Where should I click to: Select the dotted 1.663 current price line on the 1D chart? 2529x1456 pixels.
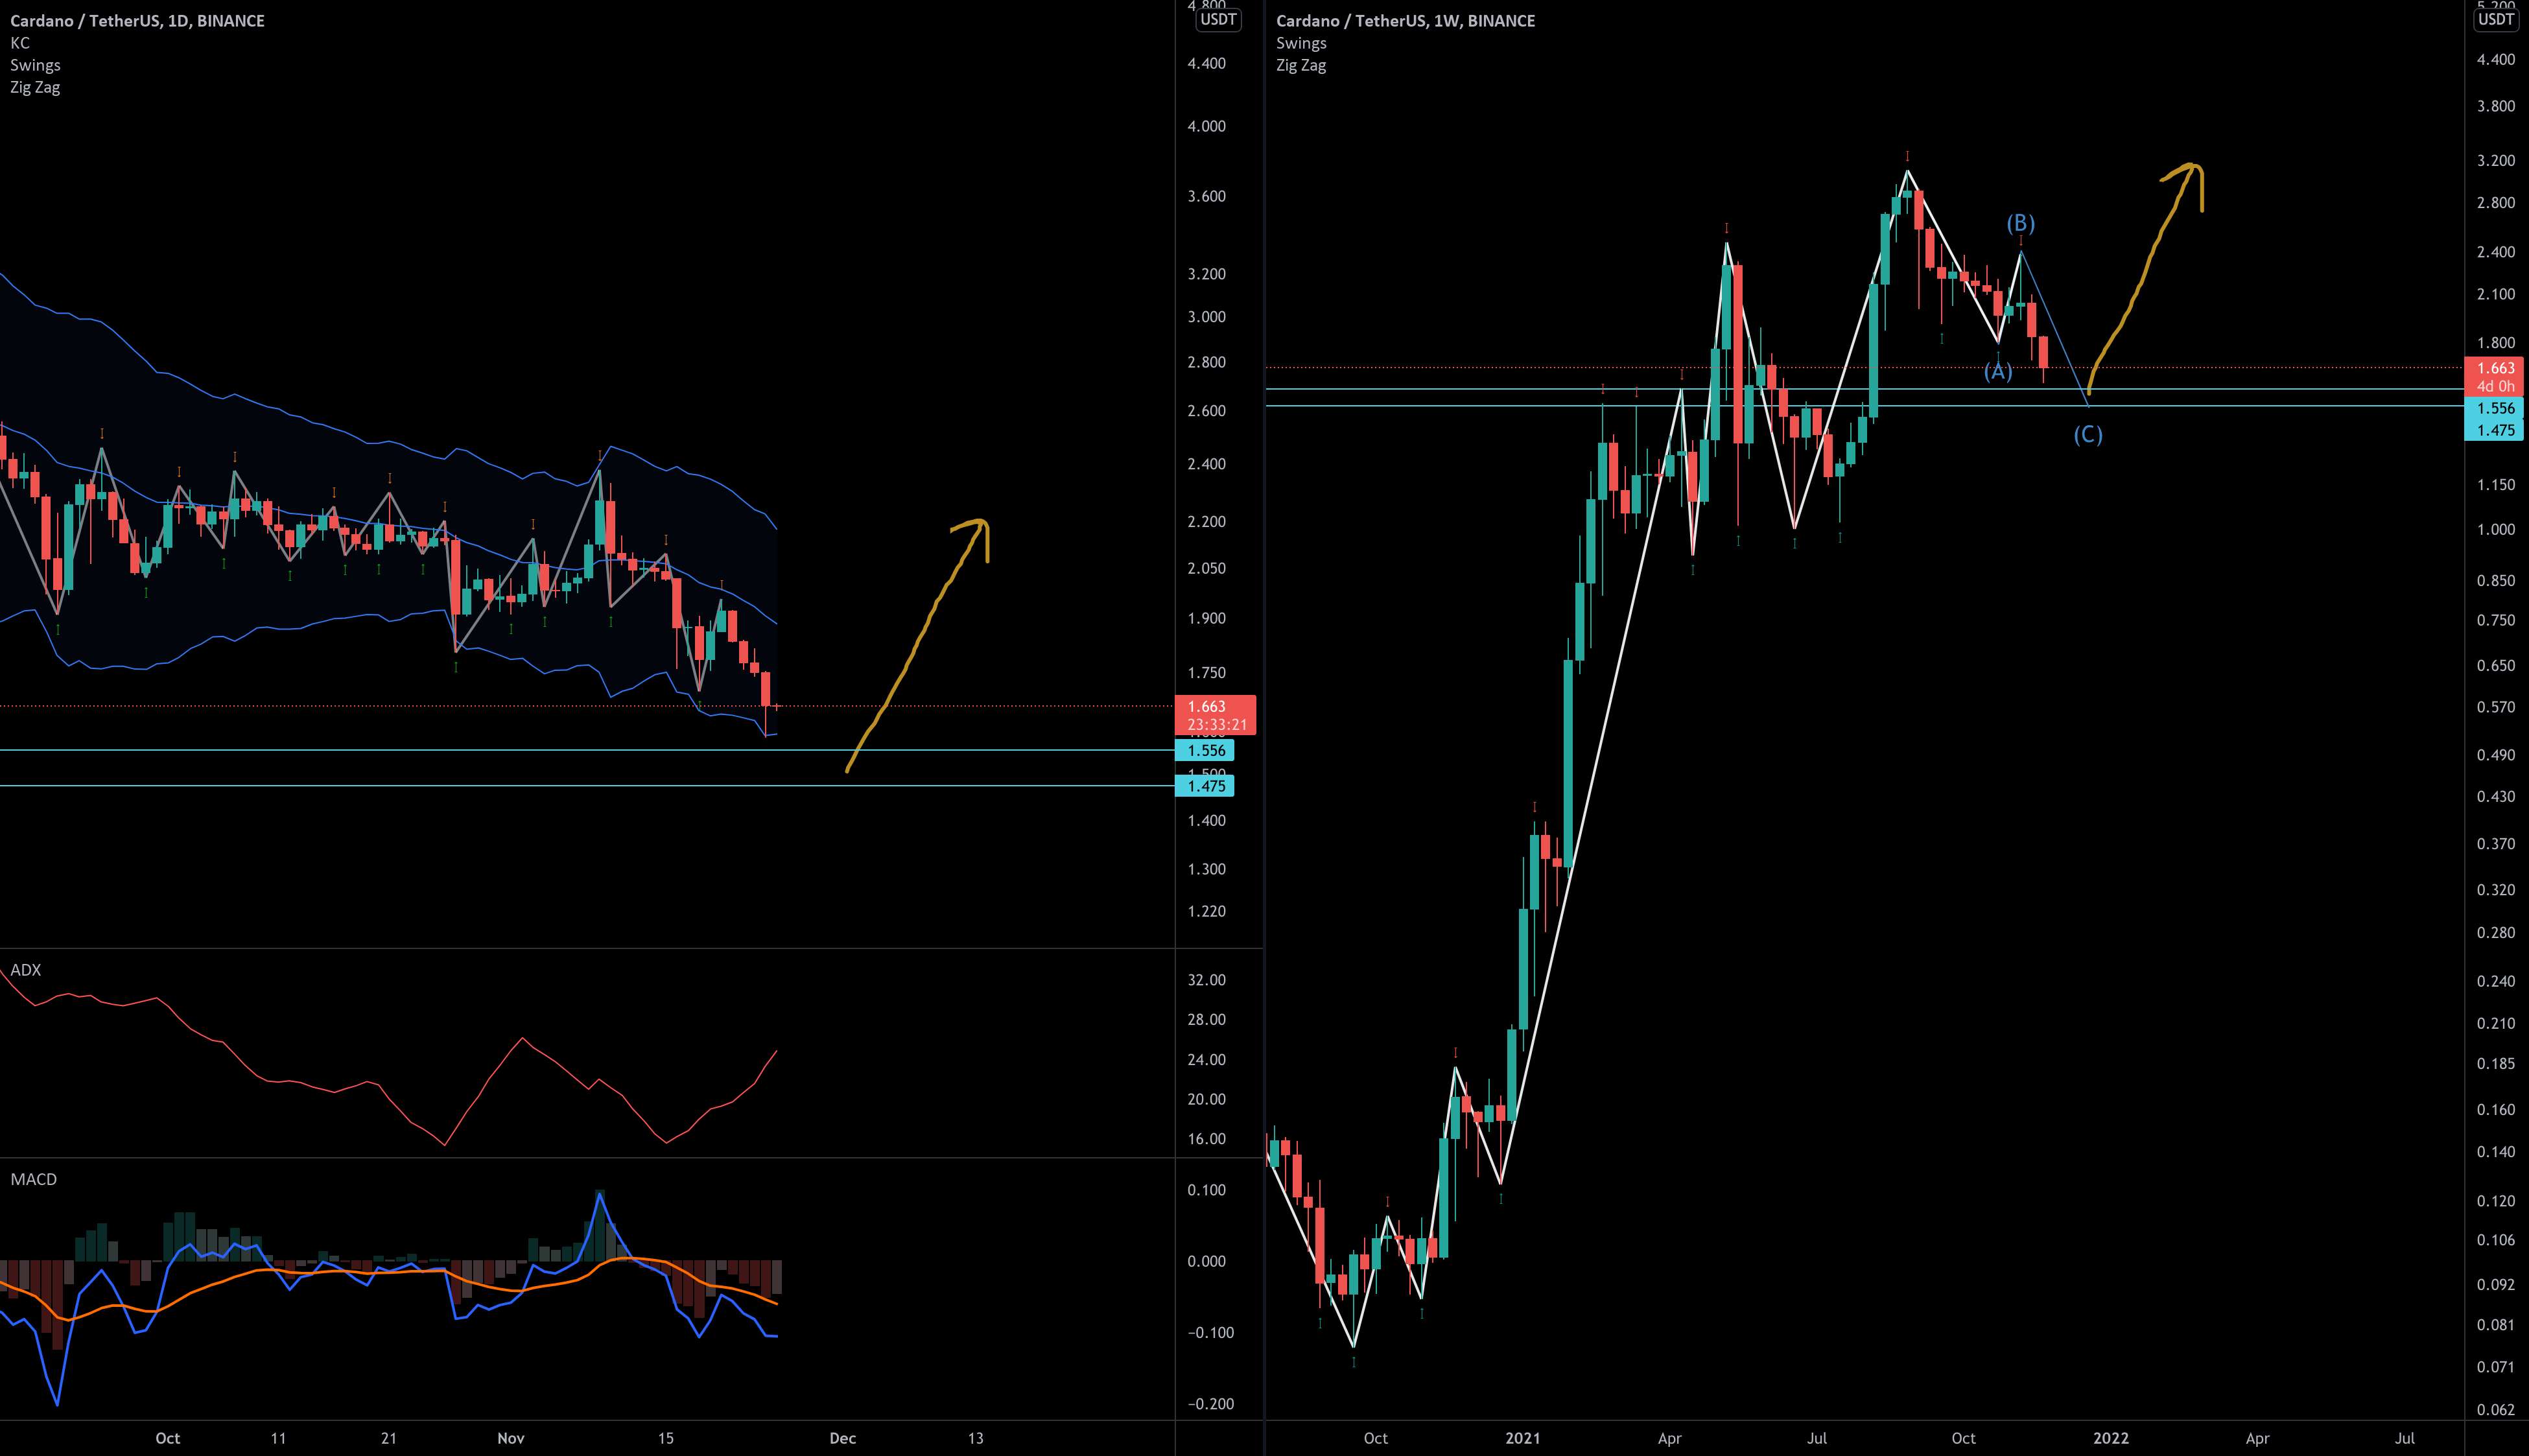tap(587, 706)
